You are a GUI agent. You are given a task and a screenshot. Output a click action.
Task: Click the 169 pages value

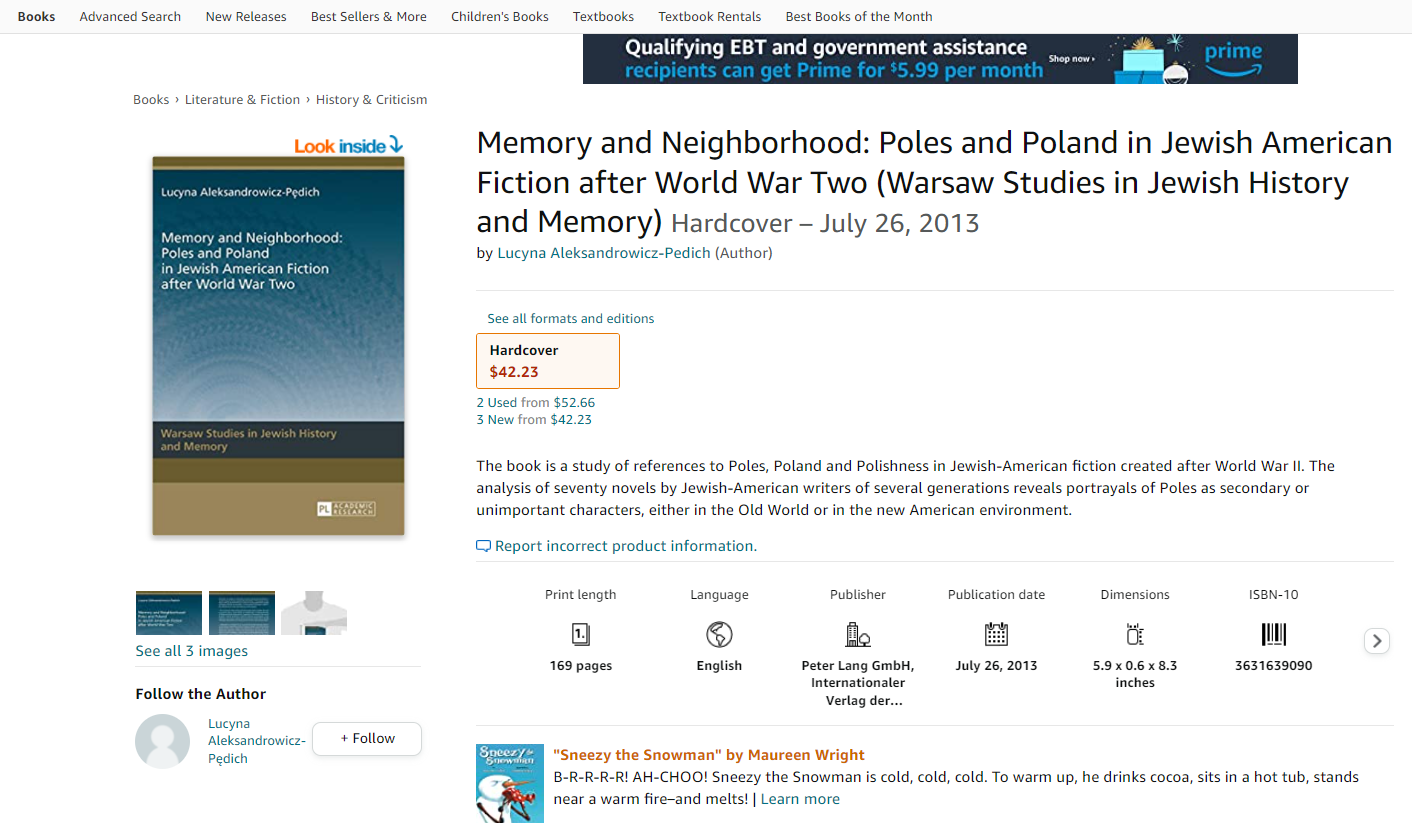581,666
